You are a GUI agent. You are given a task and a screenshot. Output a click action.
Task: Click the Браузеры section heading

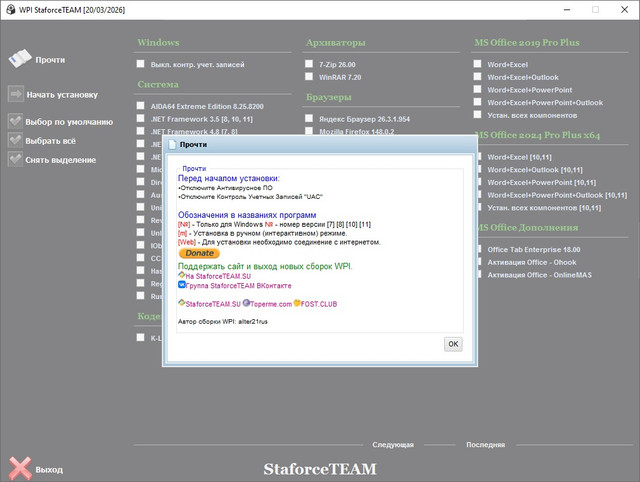click(329, 97)
